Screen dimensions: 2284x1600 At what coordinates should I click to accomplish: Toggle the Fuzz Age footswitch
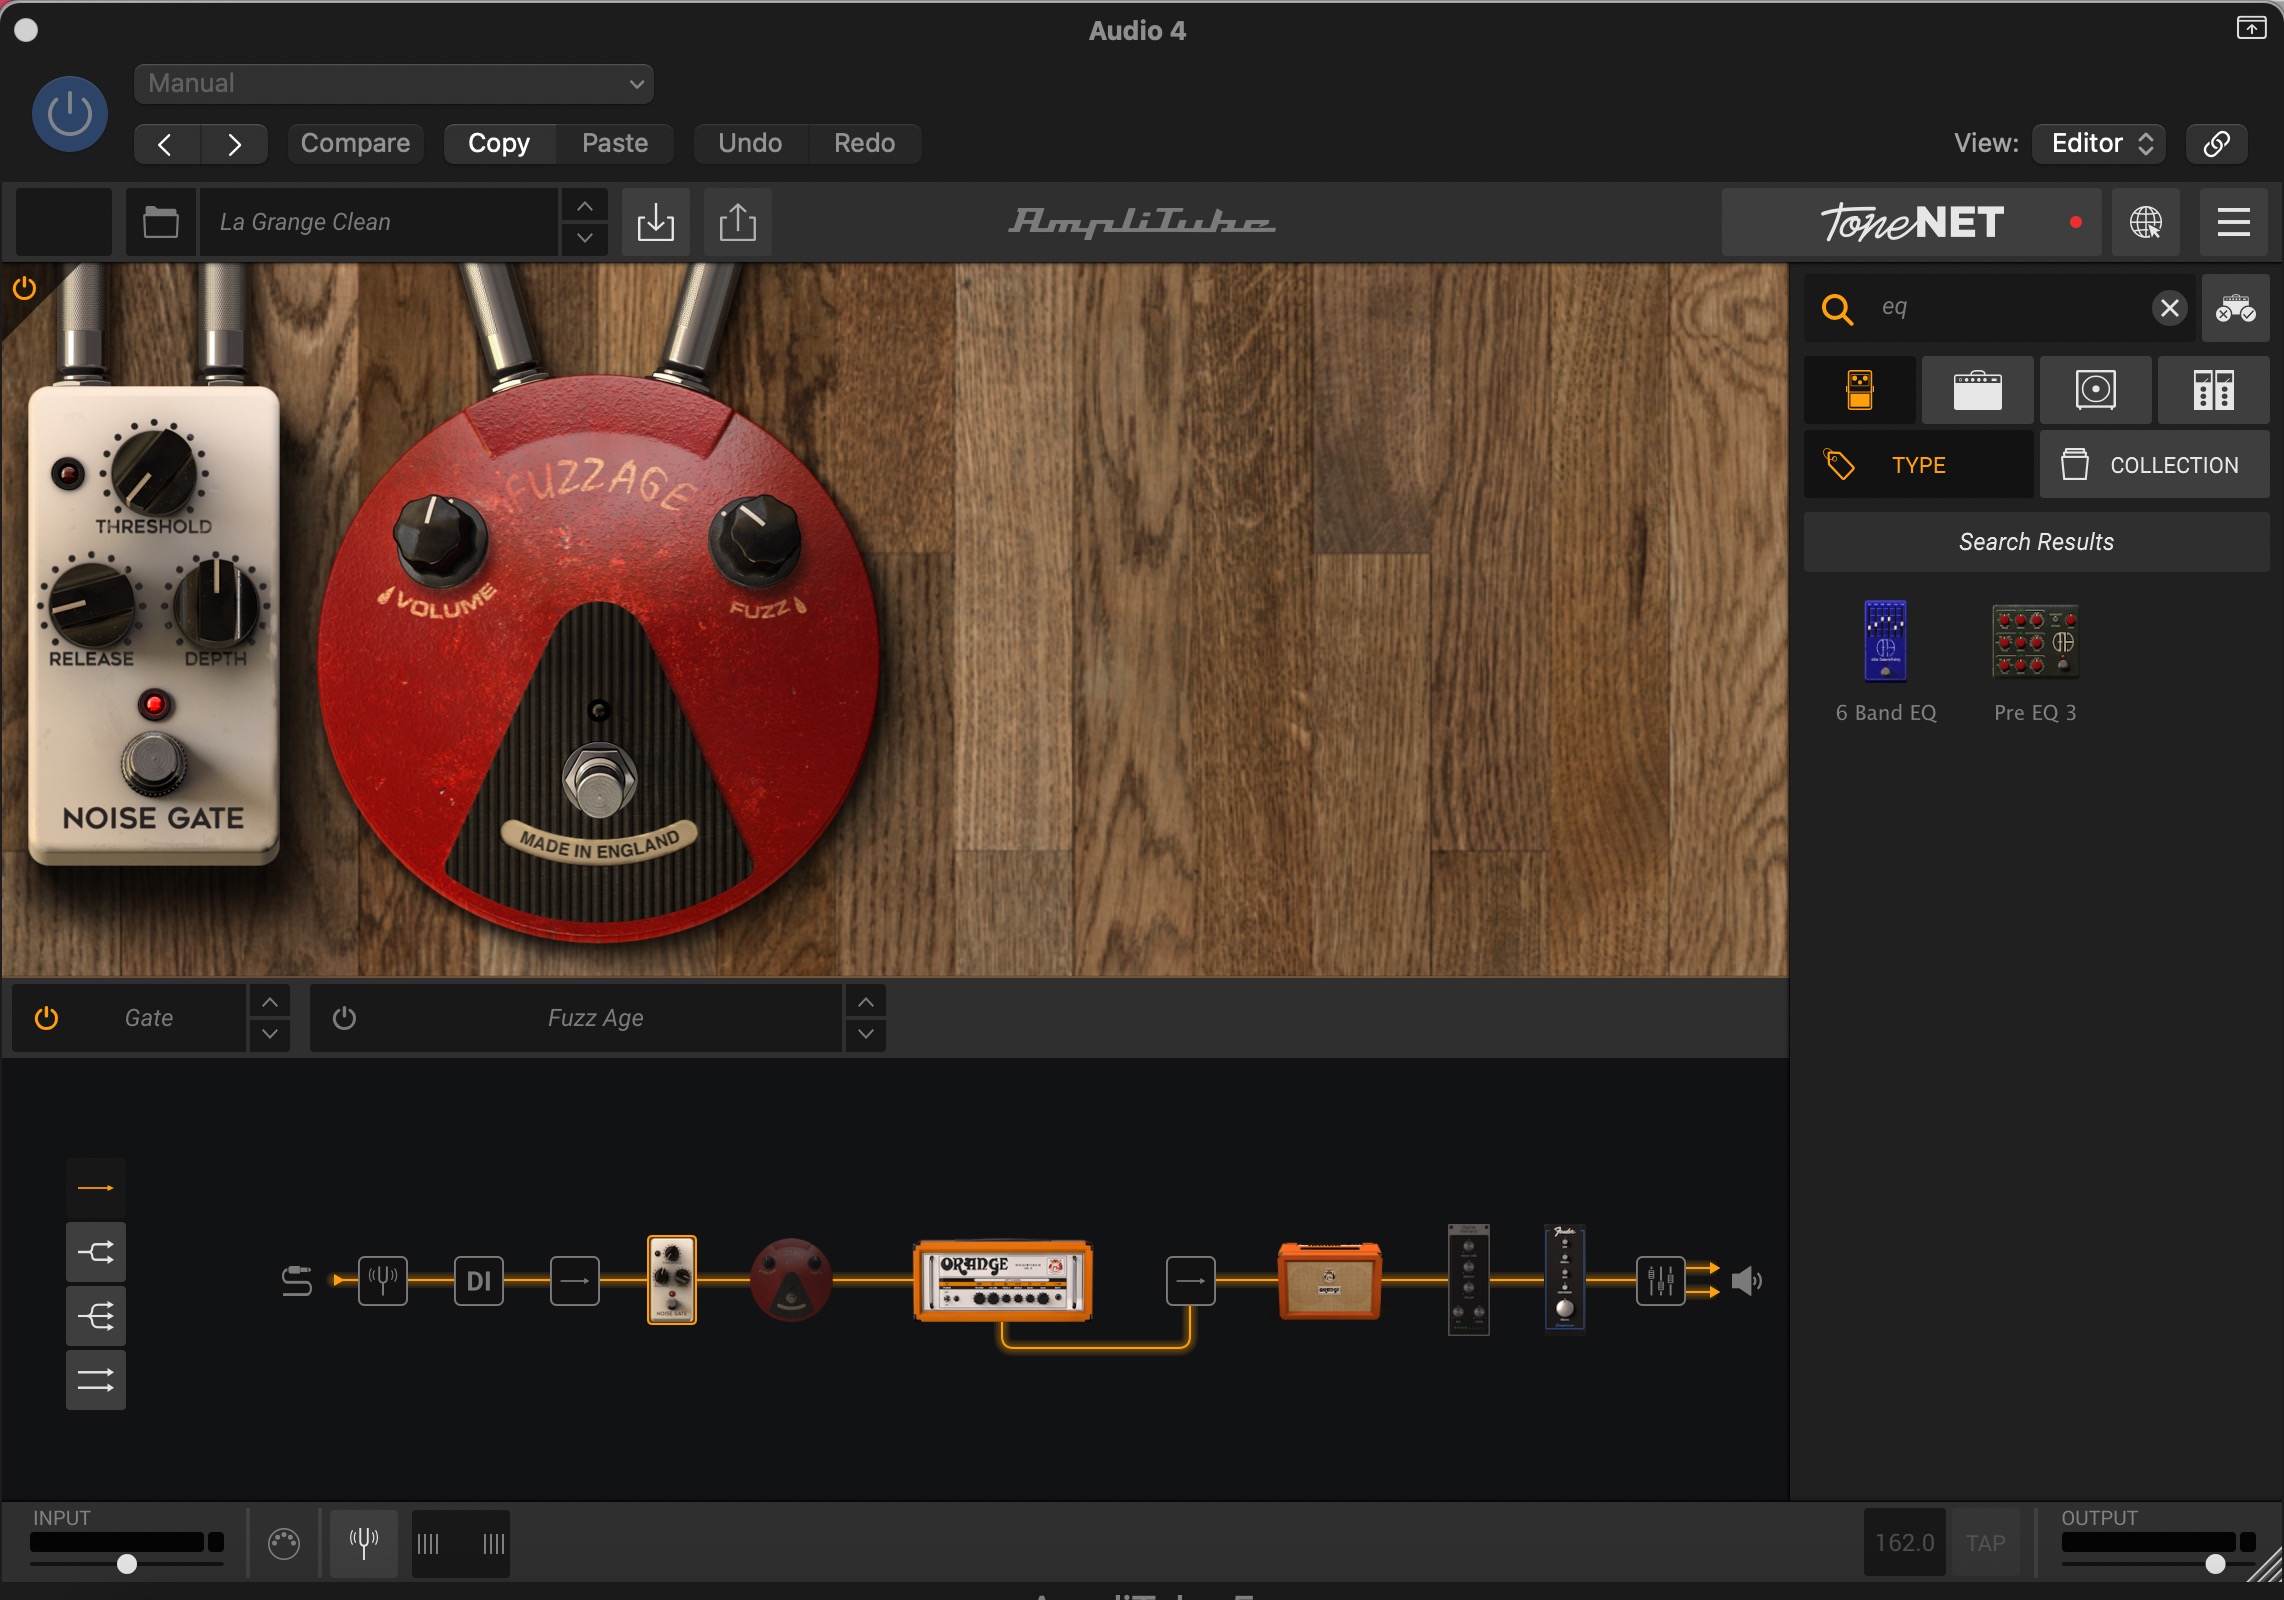[599, 779]
